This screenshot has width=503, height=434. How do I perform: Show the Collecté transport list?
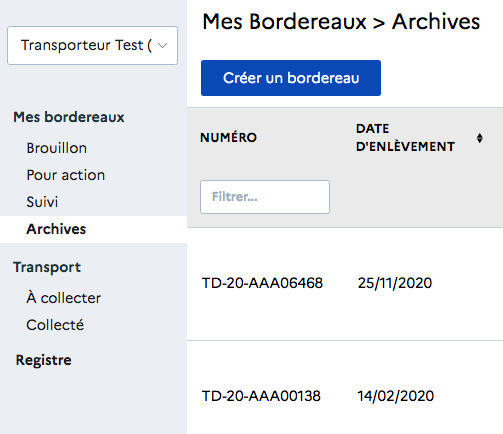click(55, 325)
